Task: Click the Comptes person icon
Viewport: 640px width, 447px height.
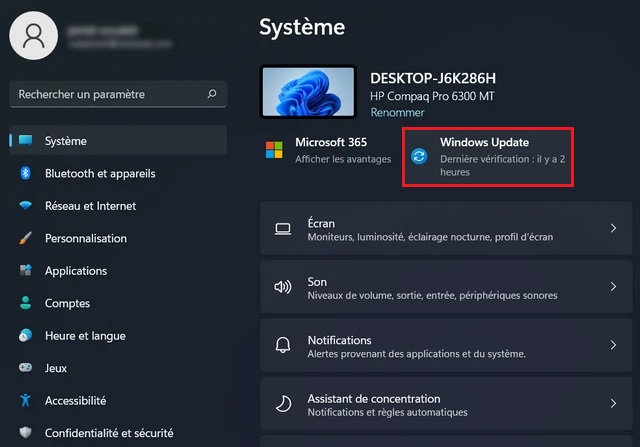Action: click(26, 303)
